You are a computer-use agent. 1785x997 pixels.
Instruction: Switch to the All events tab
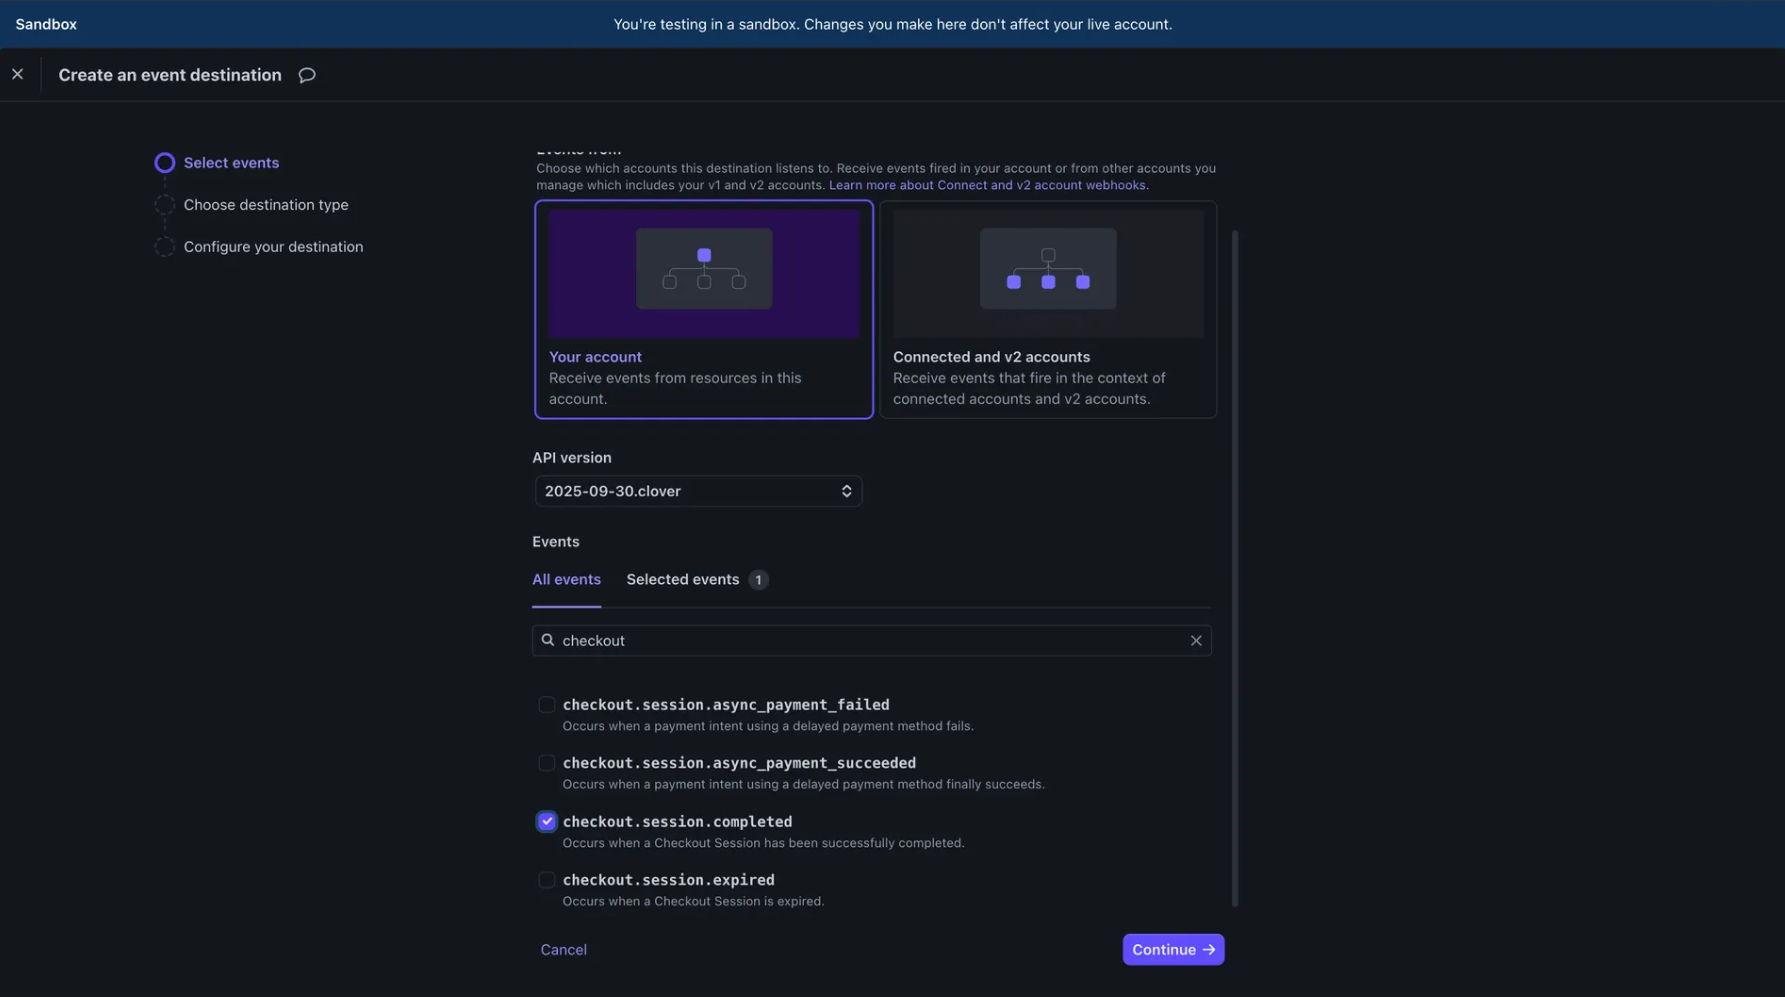(x=566, y=580)
